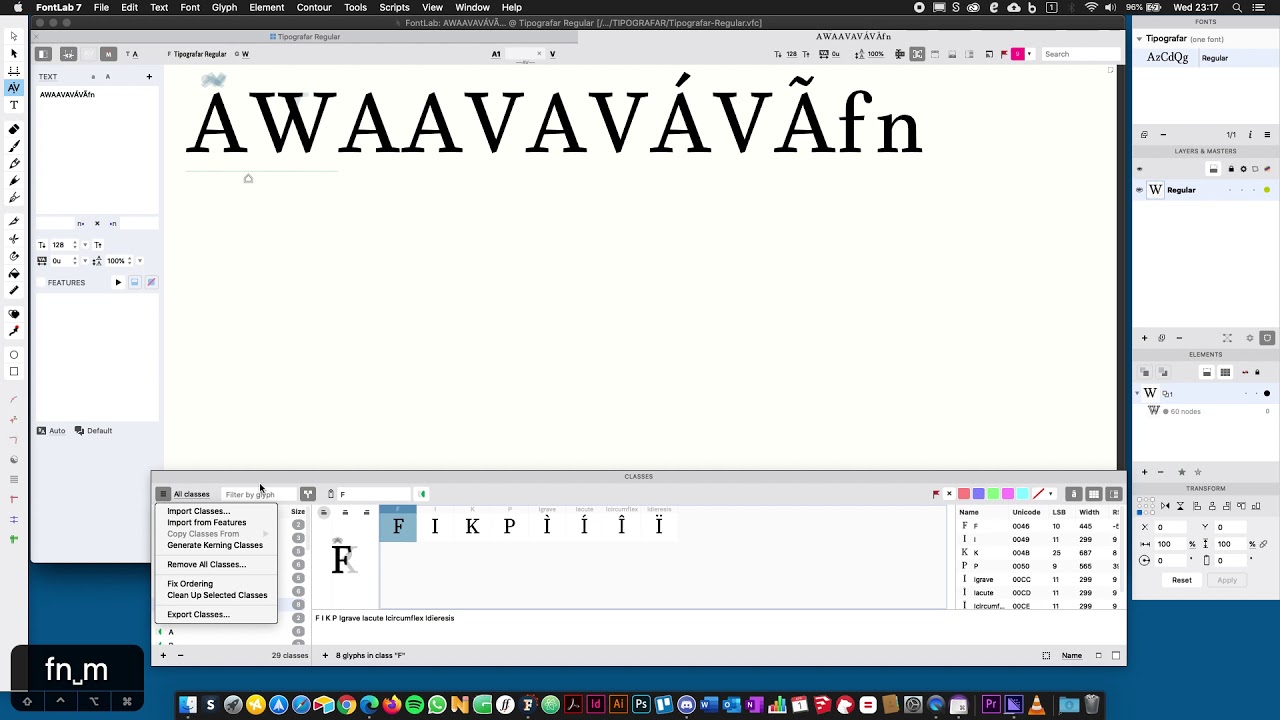Expand the W element tree
This screenshot has width=1280, height=720.
click(1138, 393)
